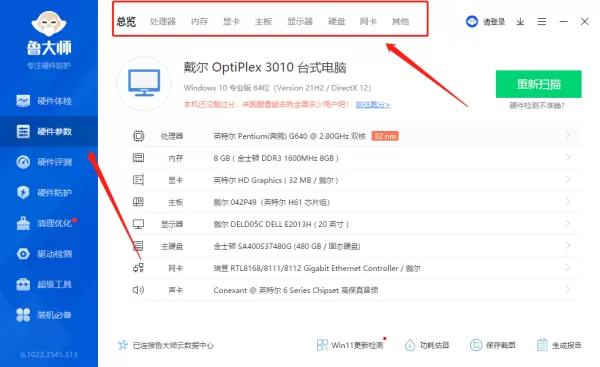Click Windows 10 专业版 64位 version text
Image resolution: width=600 pixels, height=367 pixels.
tap(277, 88)
